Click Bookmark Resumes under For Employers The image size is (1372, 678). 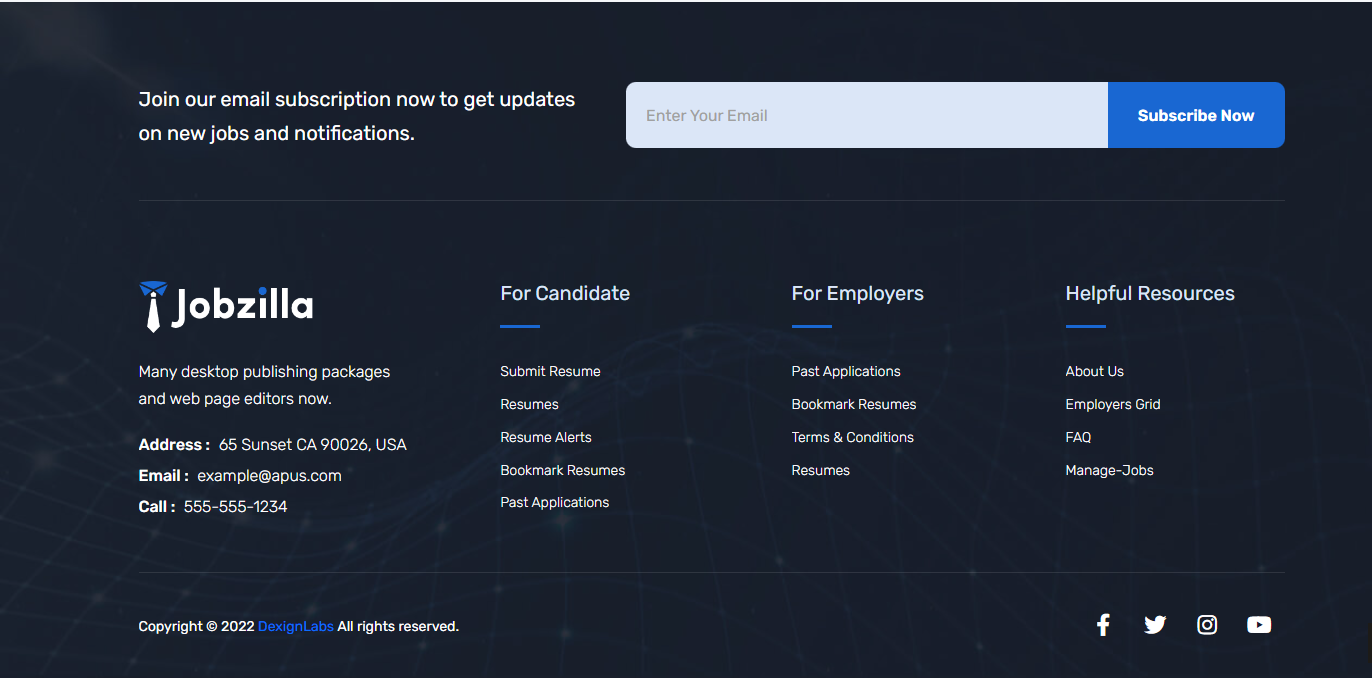[853, 404]
